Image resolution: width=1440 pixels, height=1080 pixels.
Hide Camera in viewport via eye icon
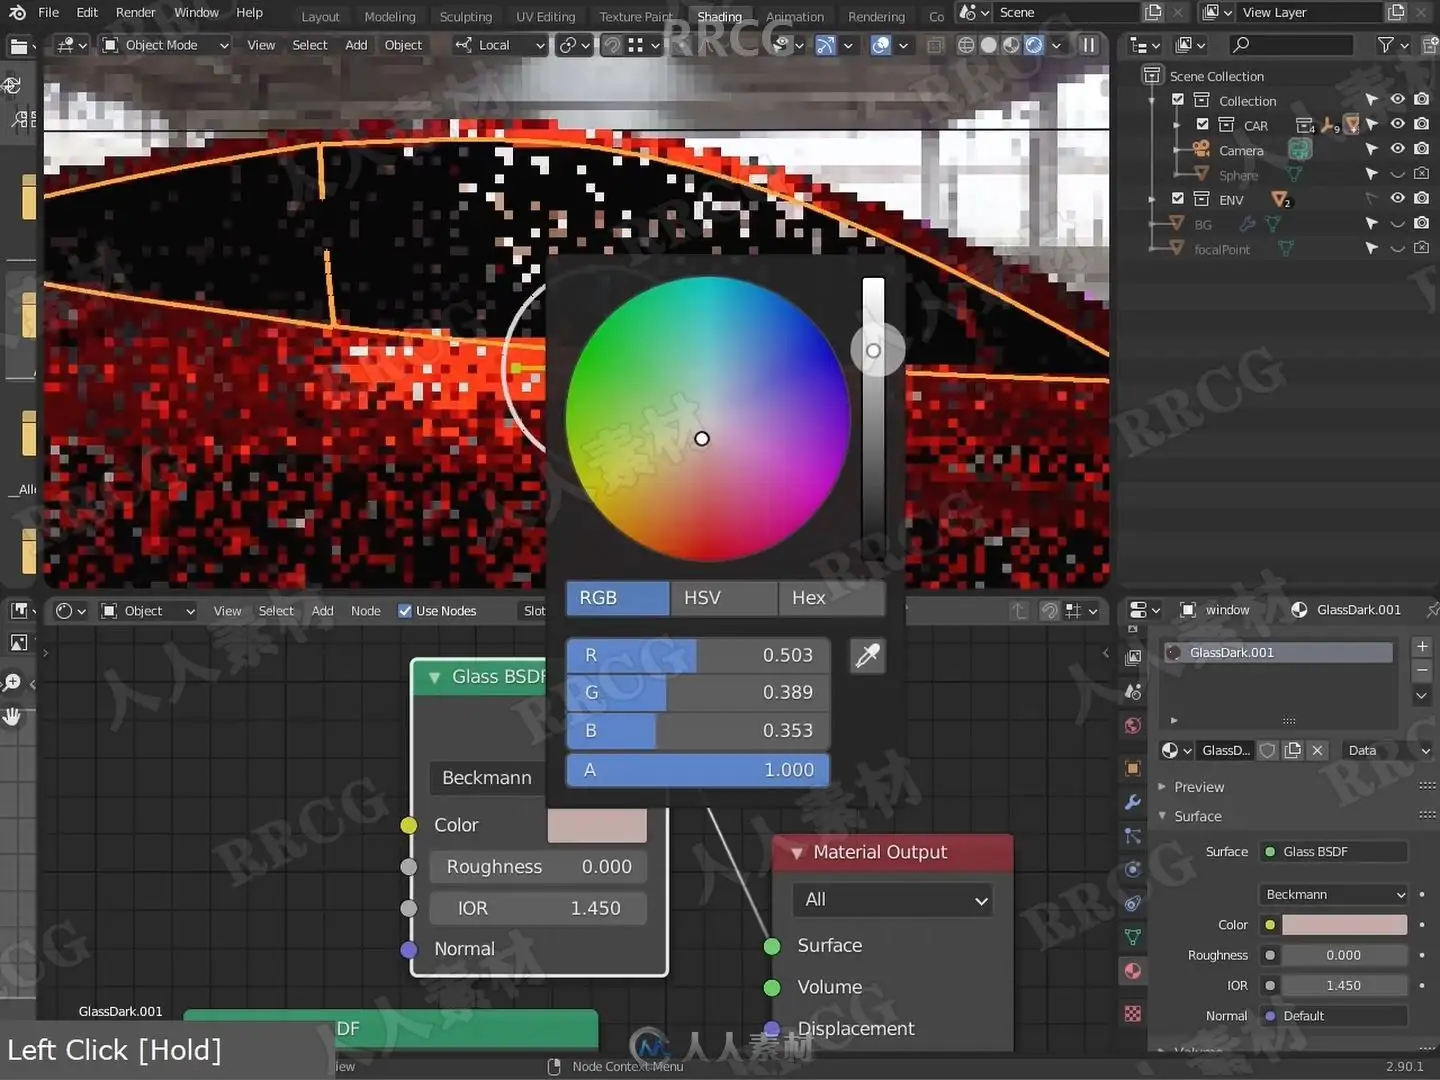(1397, 149)
